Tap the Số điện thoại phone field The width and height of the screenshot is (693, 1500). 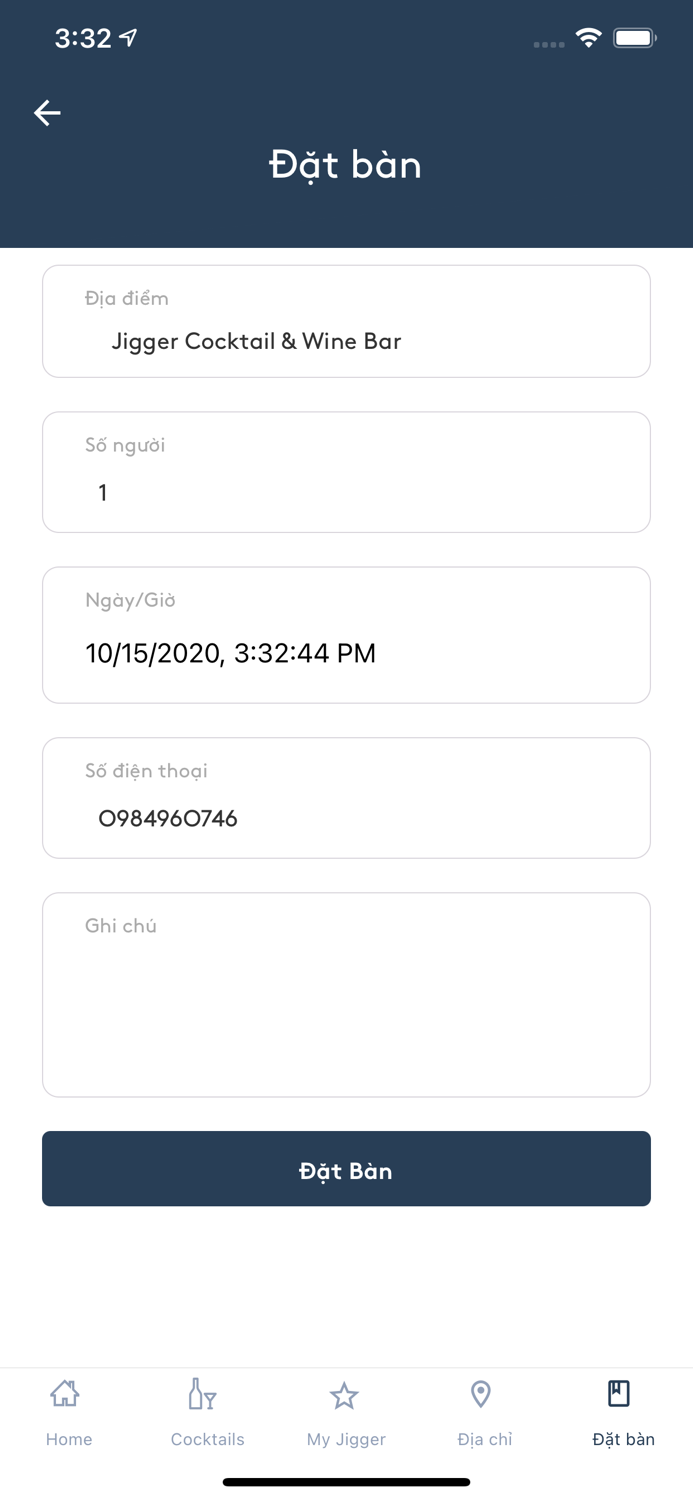[x=346, y=797]
